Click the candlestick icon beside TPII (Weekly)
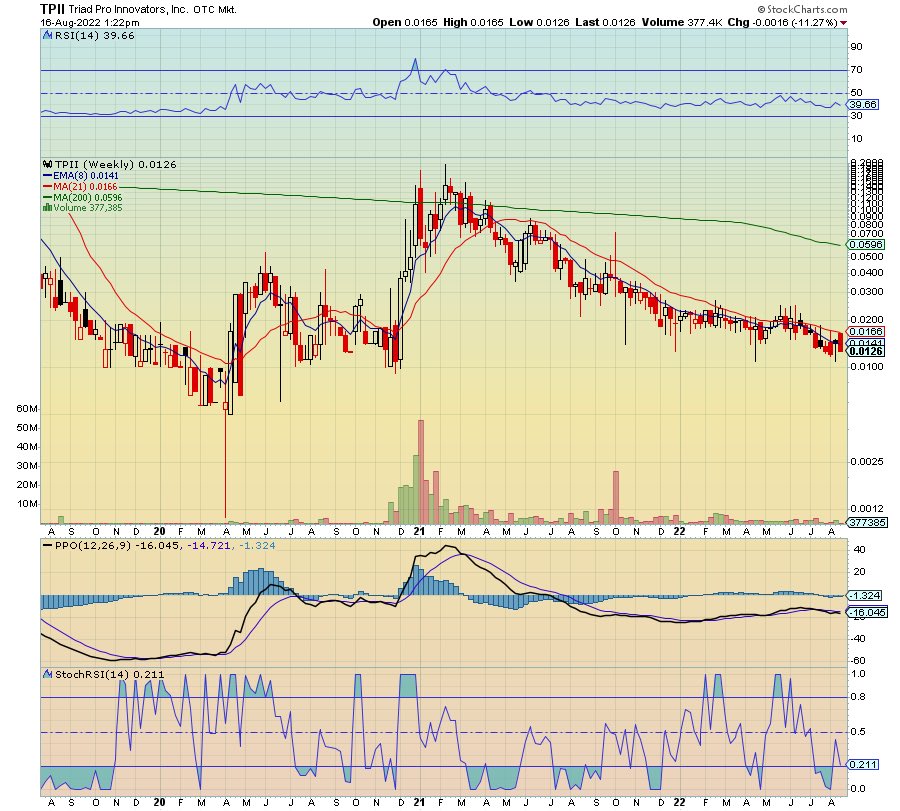 click(x=48, y=165)
